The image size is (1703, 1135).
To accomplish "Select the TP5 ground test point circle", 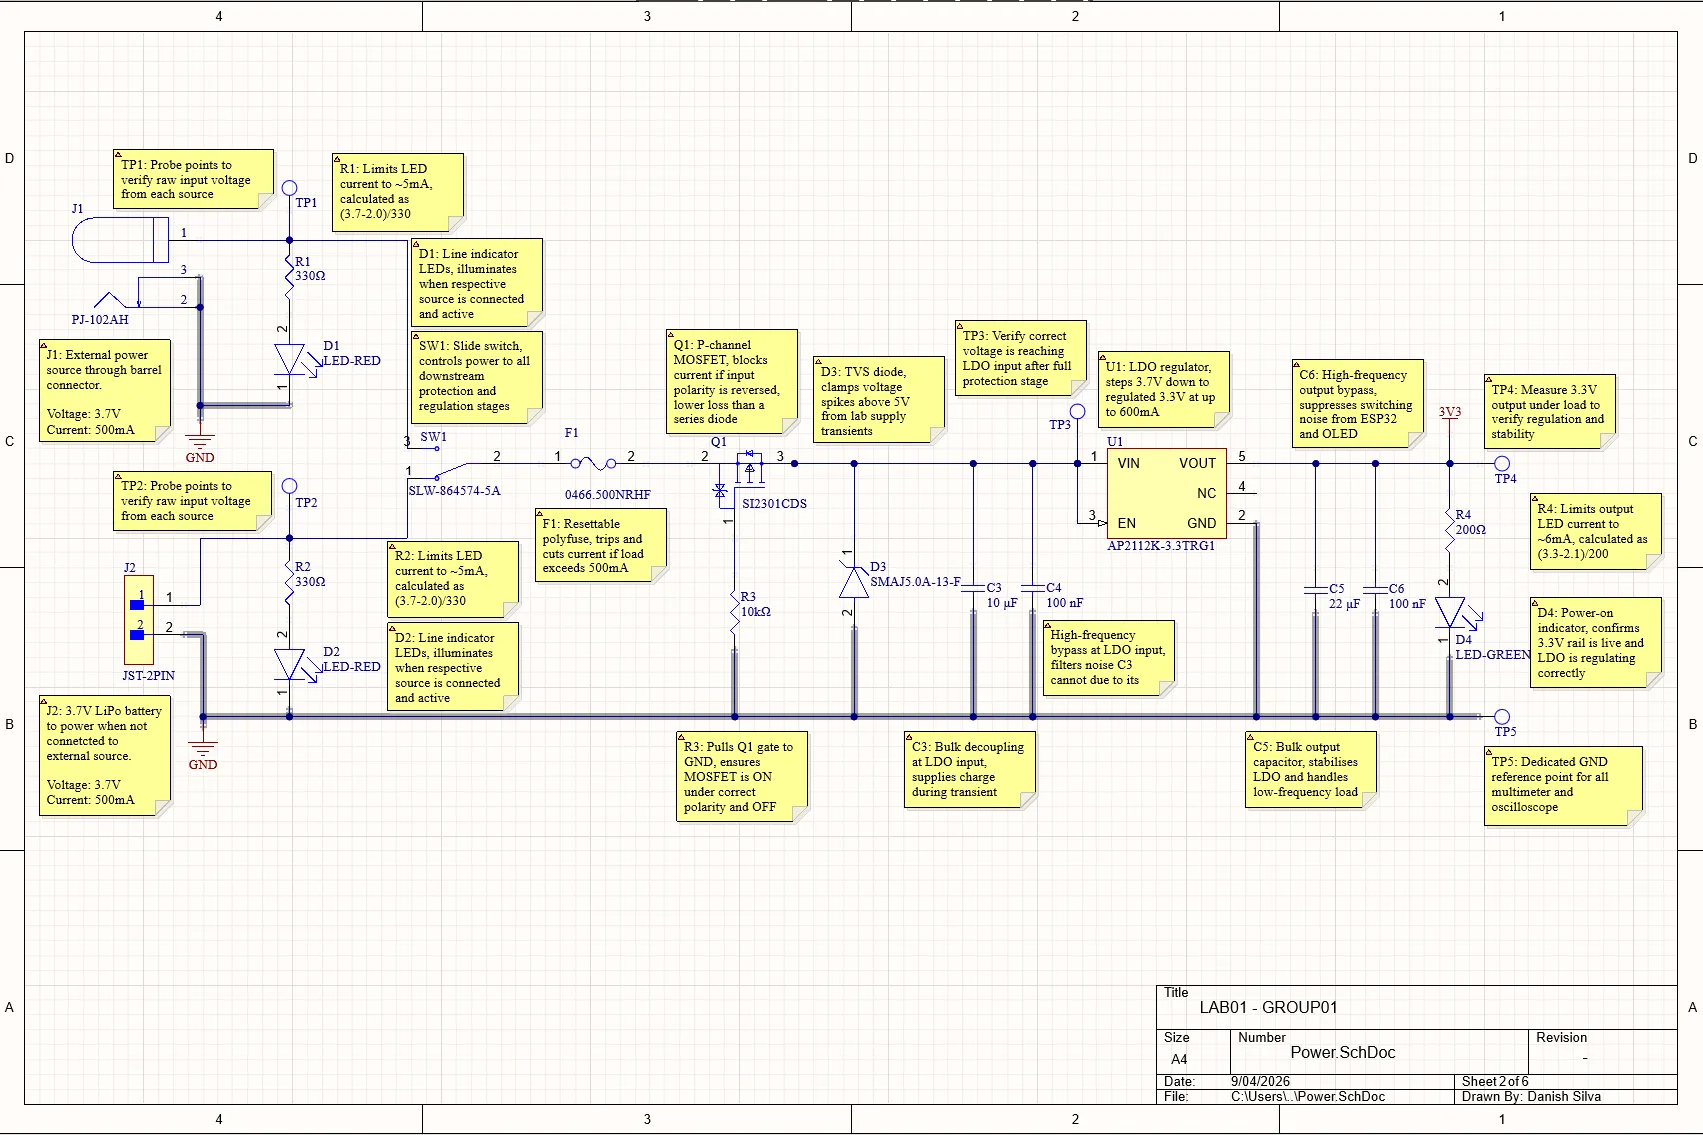I will tap(1502, 716).
